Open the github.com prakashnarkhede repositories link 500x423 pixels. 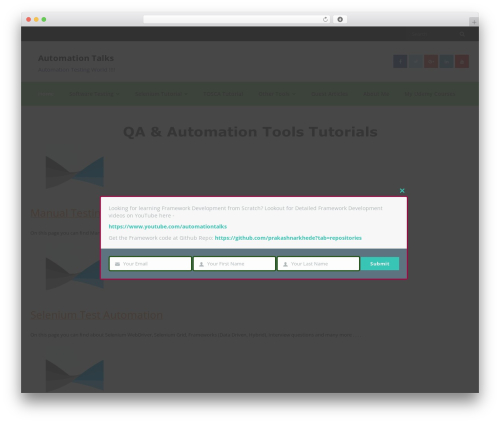(x=288, y=238)
